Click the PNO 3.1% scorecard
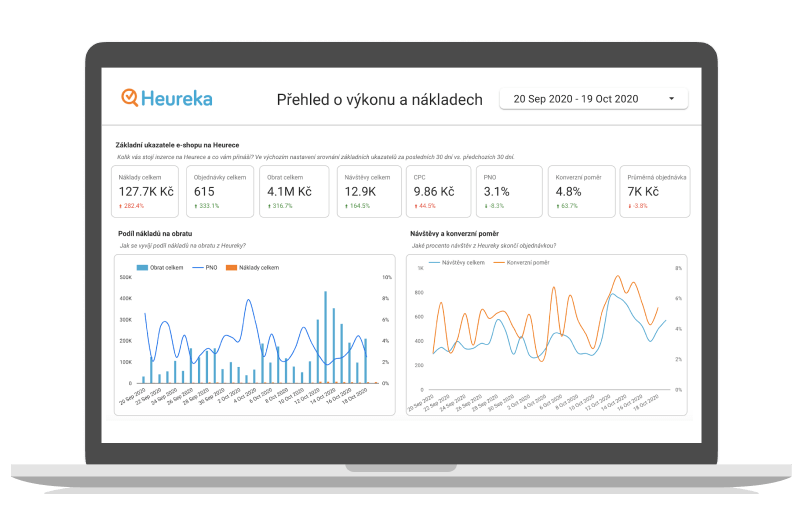Screen dimensions: 800x521 pyautogui.click(x=510, y=190)
